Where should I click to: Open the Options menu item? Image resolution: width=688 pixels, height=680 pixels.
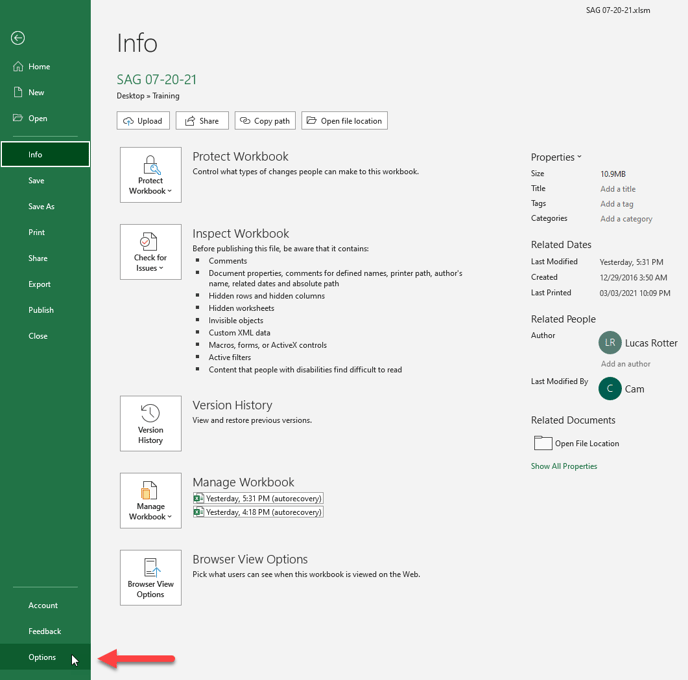tap(42, 657)
